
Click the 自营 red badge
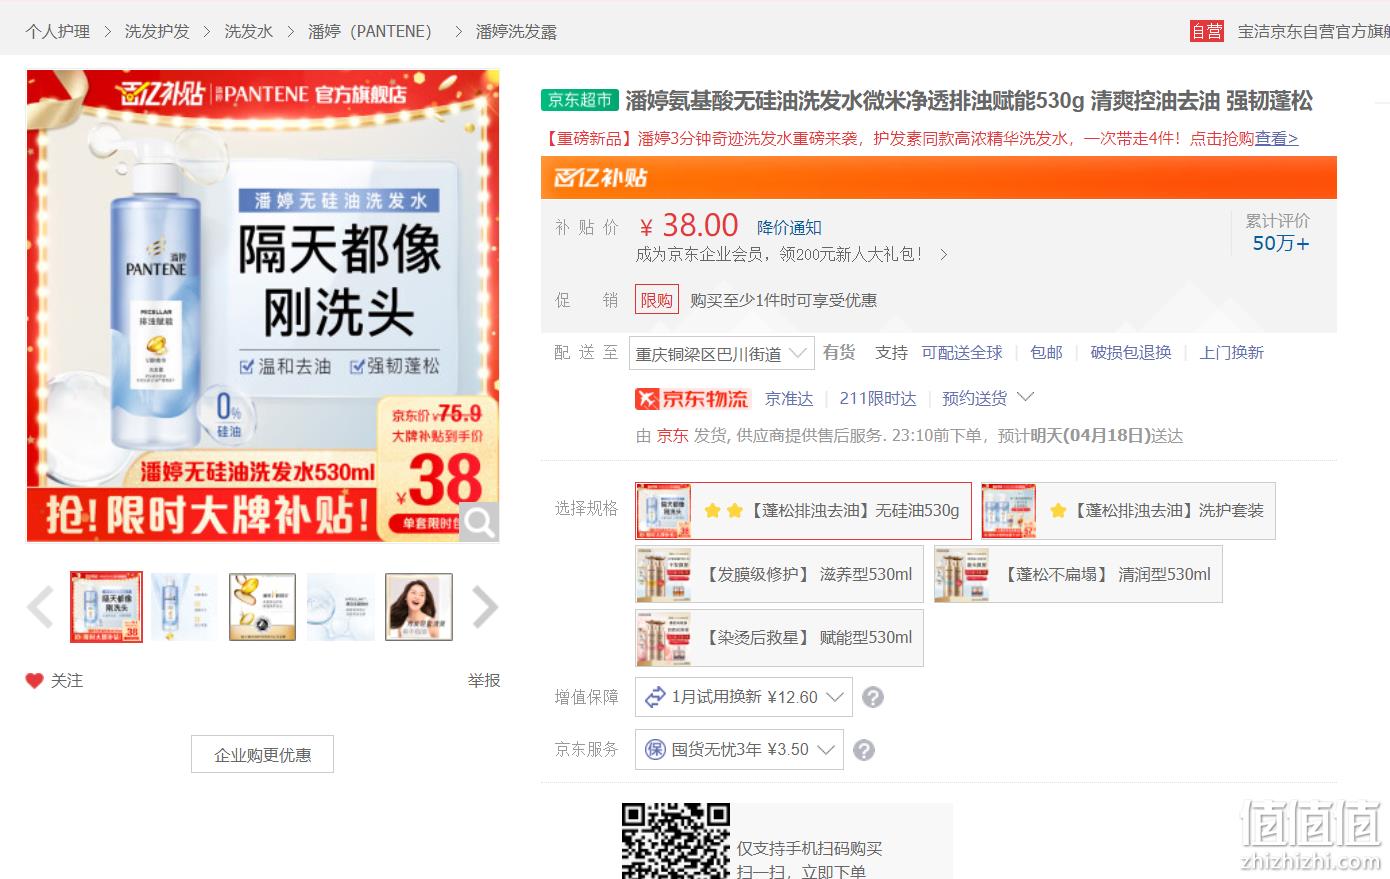pos(1207,31)
